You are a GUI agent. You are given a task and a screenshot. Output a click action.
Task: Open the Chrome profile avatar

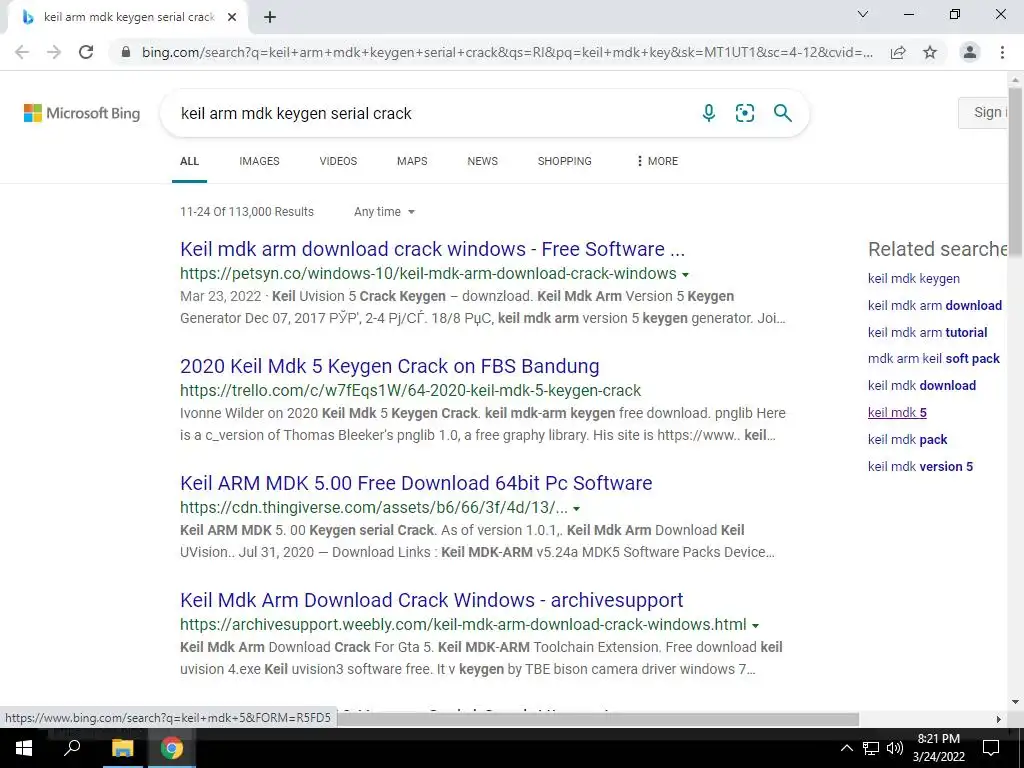click(970, 52)
